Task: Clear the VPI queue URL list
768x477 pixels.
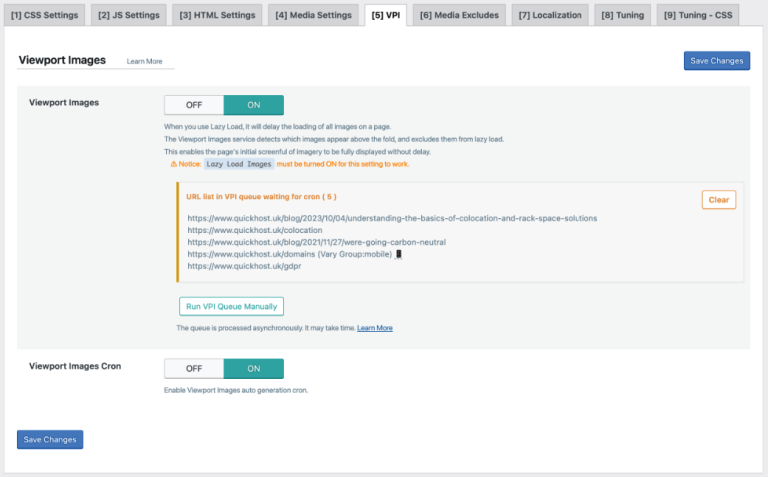Action: click(x=719, y=200)
